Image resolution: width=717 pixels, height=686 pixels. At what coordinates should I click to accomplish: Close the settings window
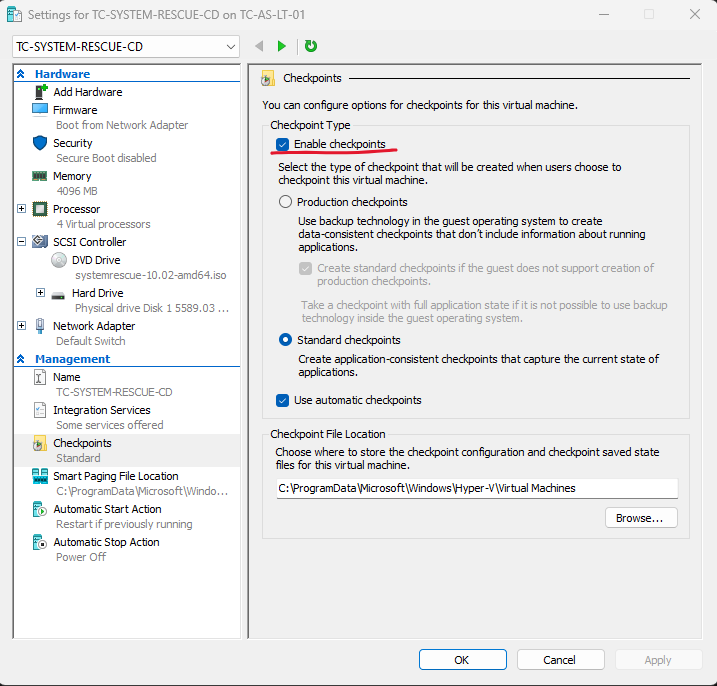pyautogui.click(x=695, y=14)
